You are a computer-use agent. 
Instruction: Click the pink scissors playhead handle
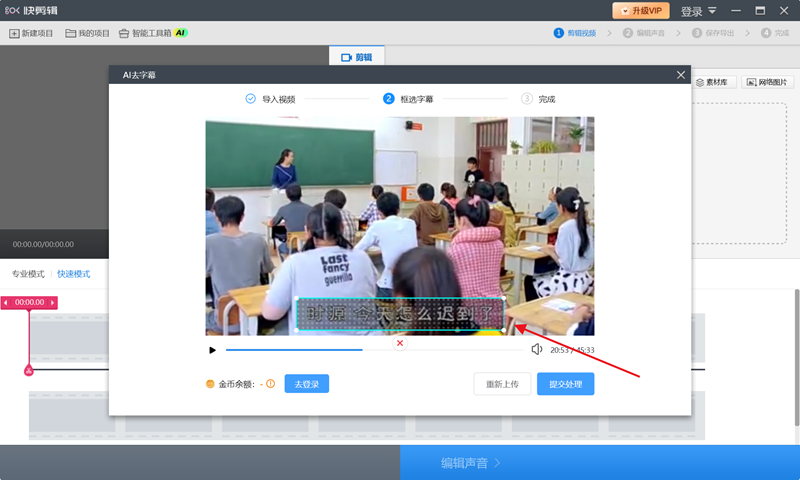[29, 370]
